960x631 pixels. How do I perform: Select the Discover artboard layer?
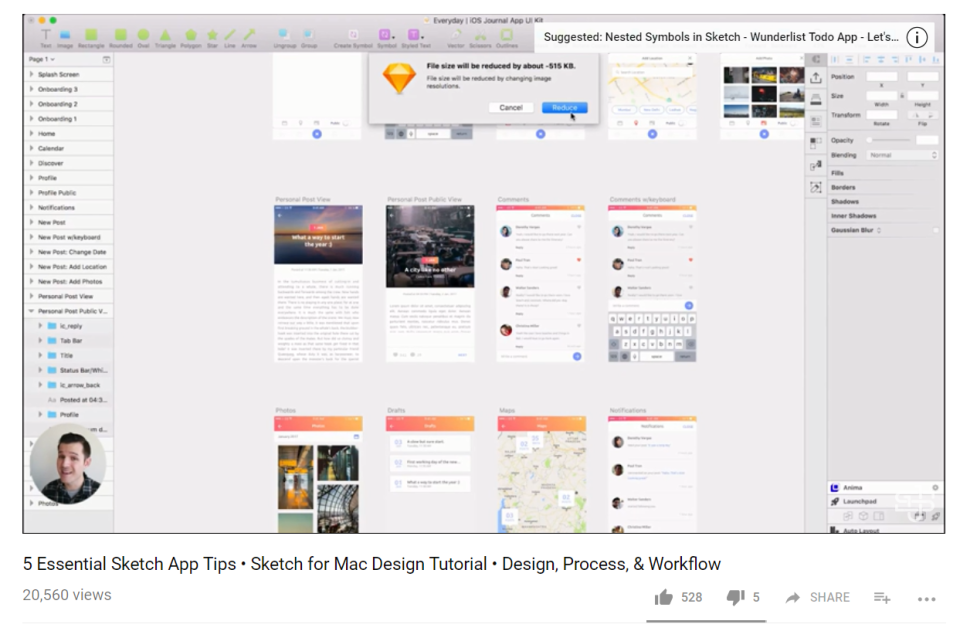[x=69, y=163]
